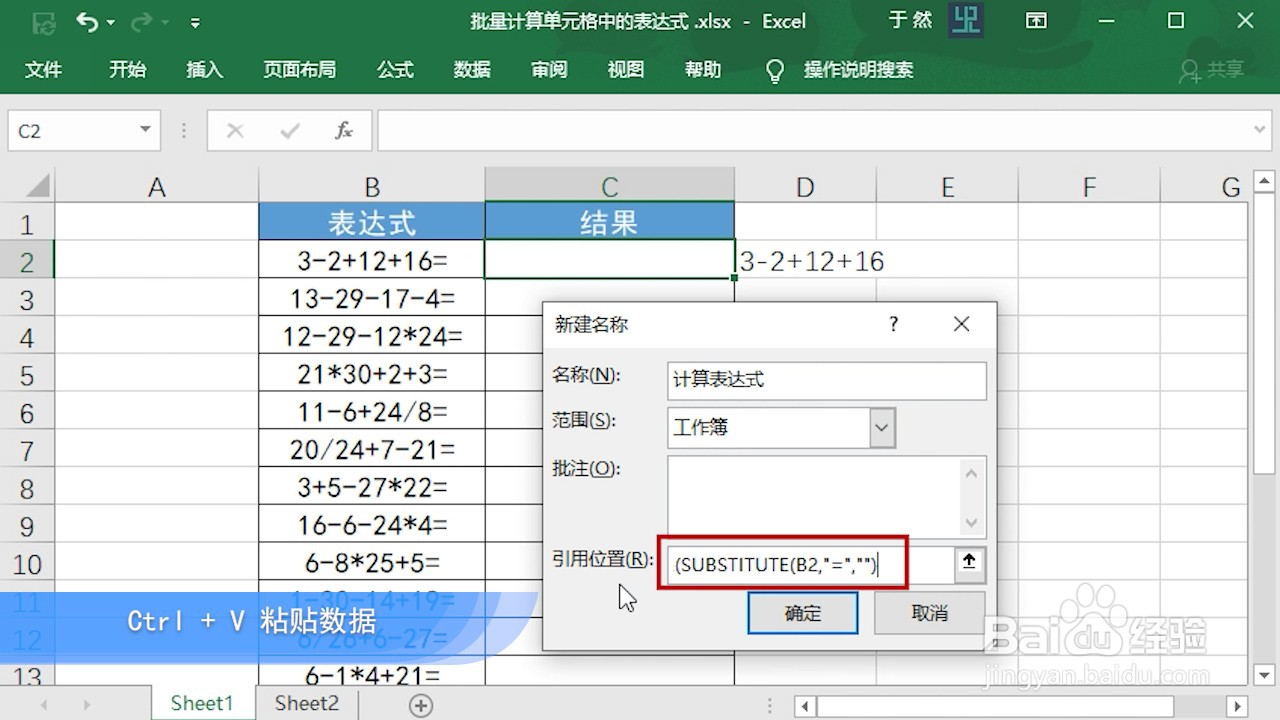Switch to the Sheet2 sheet tab

click(x=305, y=703)
